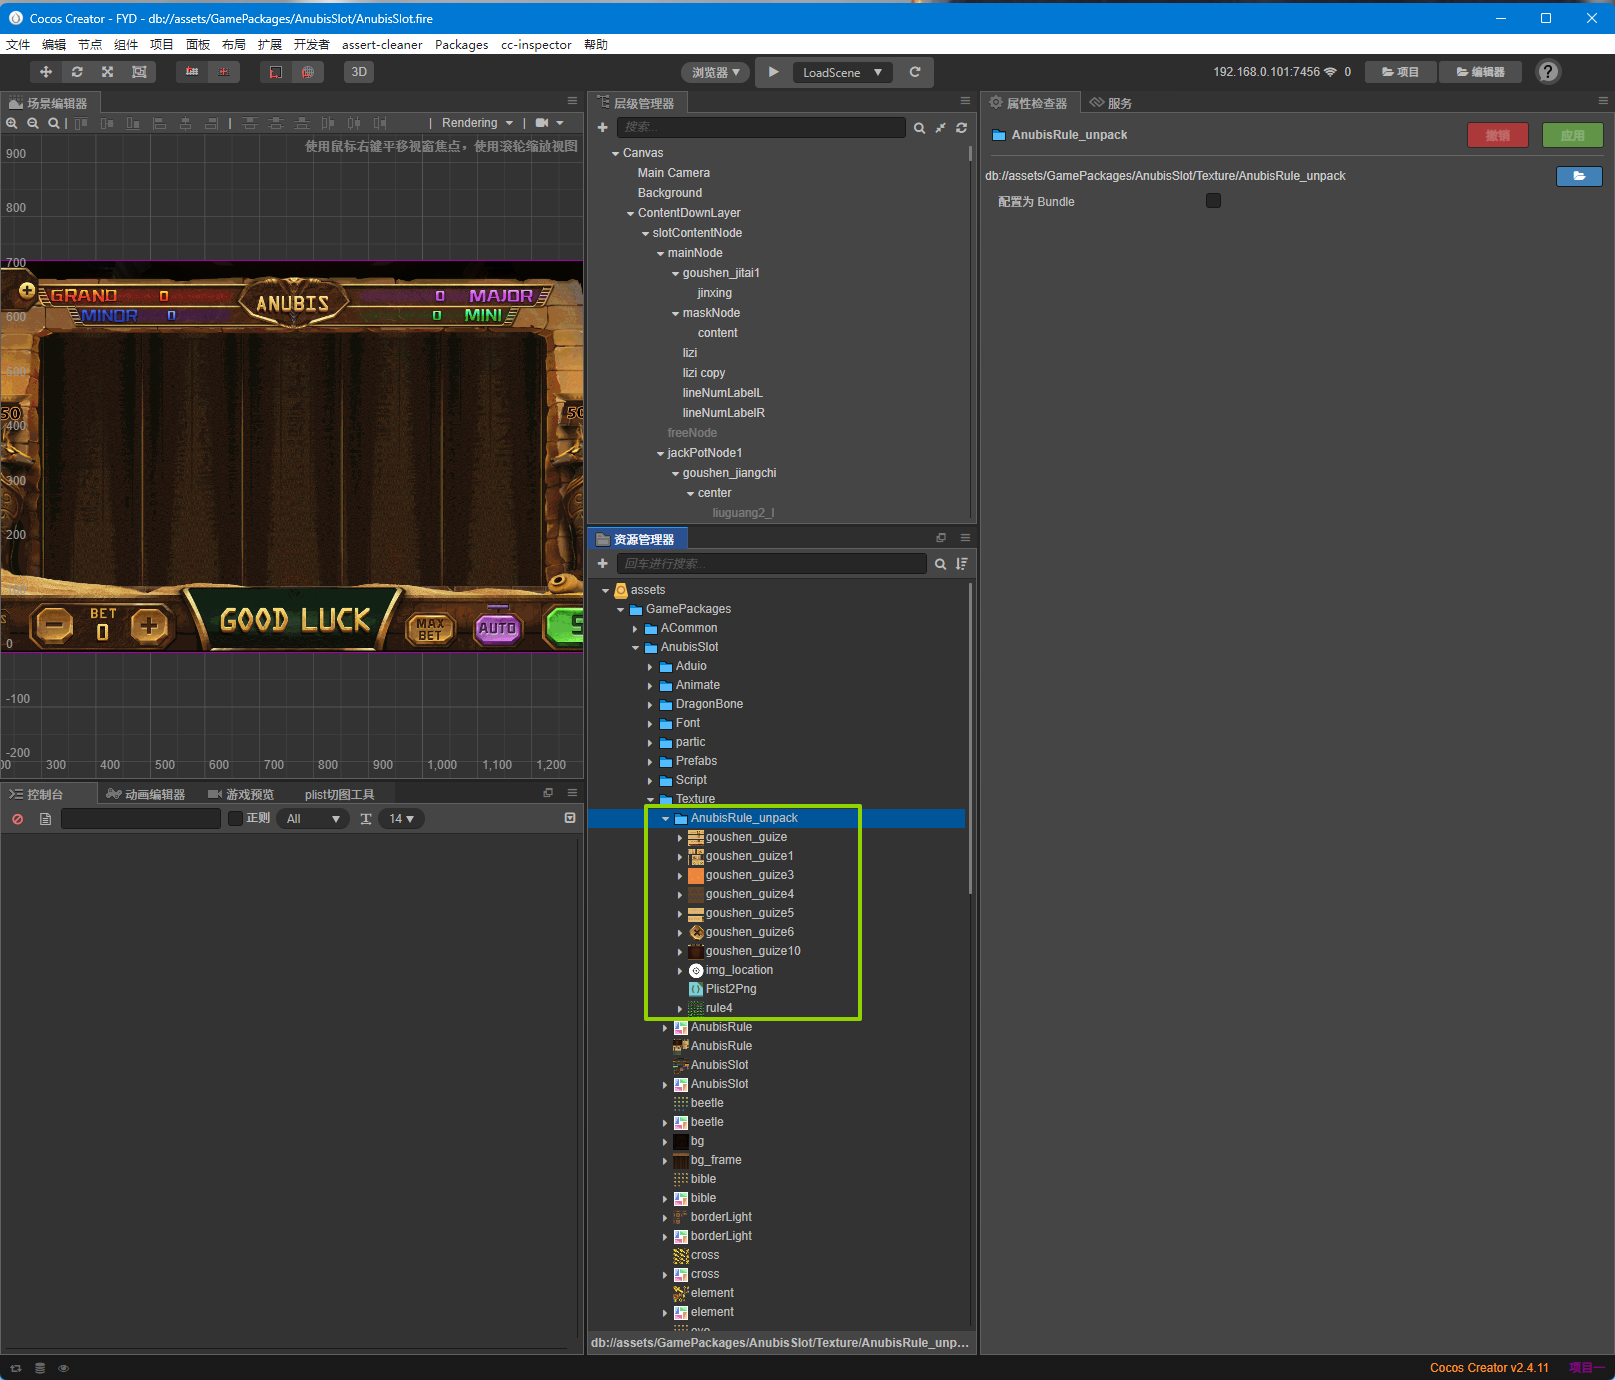Start the scene preview play button
Viewport: 1615px width, 1380px height.
[773, 72]
